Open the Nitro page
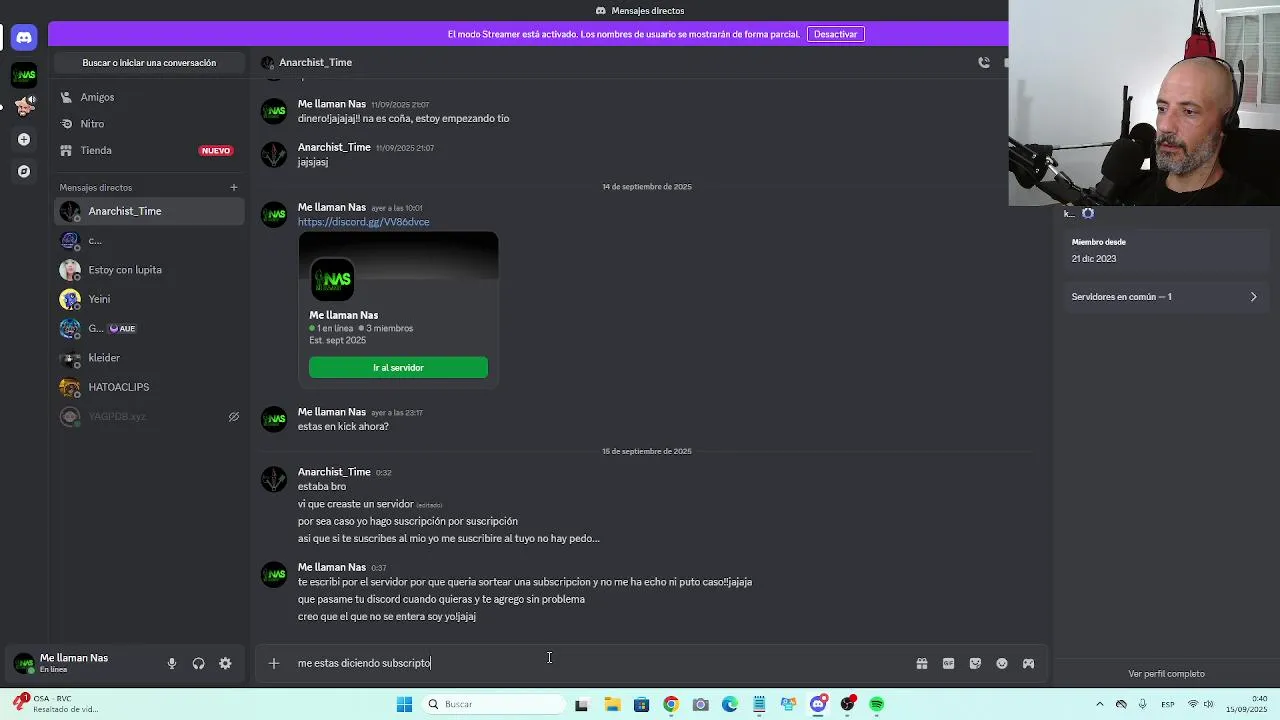 pos(149,124)
